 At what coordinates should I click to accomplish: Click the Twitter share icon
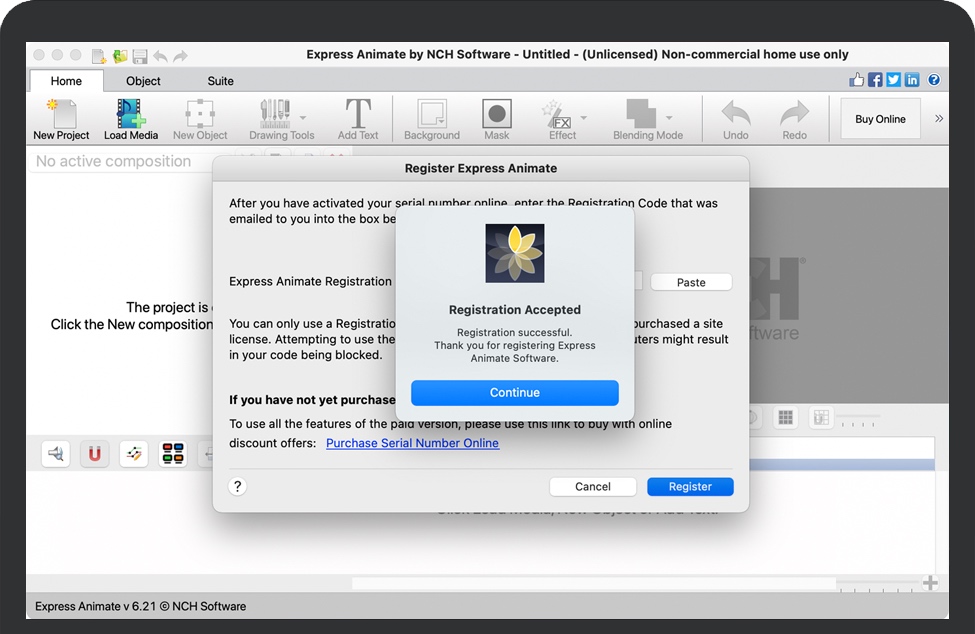[x=893, y=80]
